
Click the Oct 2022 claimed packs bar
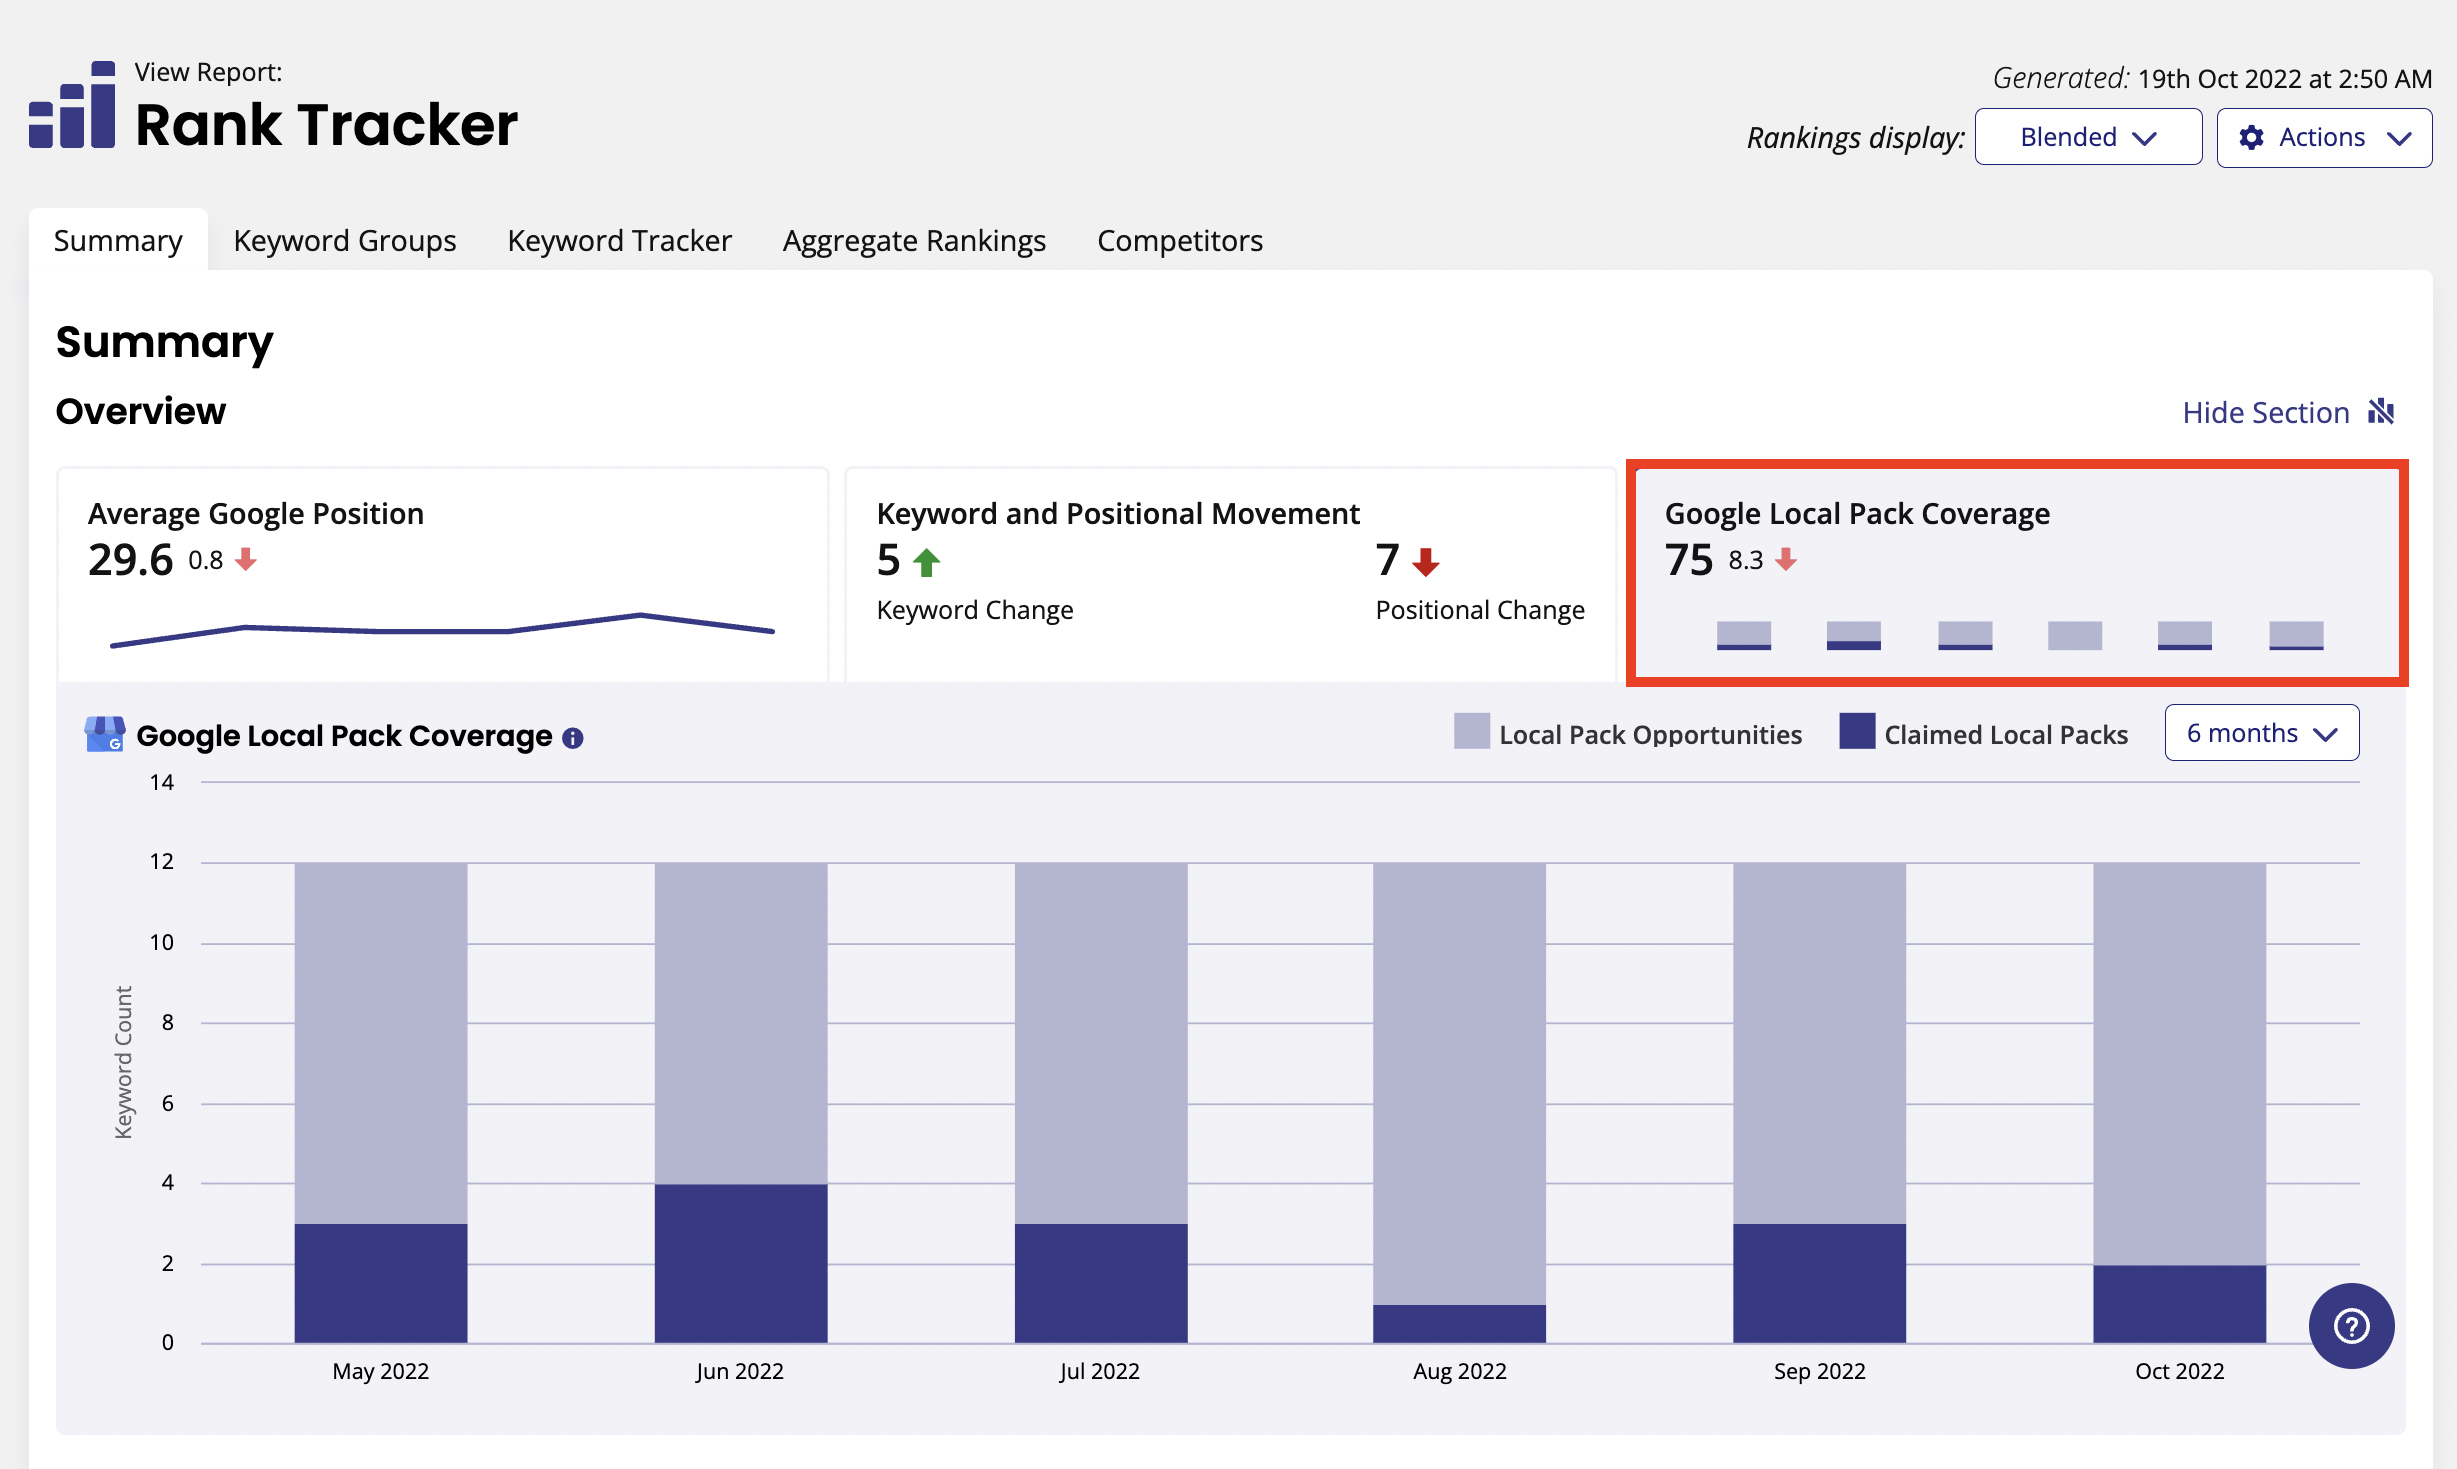pyautogui.click(x=2180, y=1304)
